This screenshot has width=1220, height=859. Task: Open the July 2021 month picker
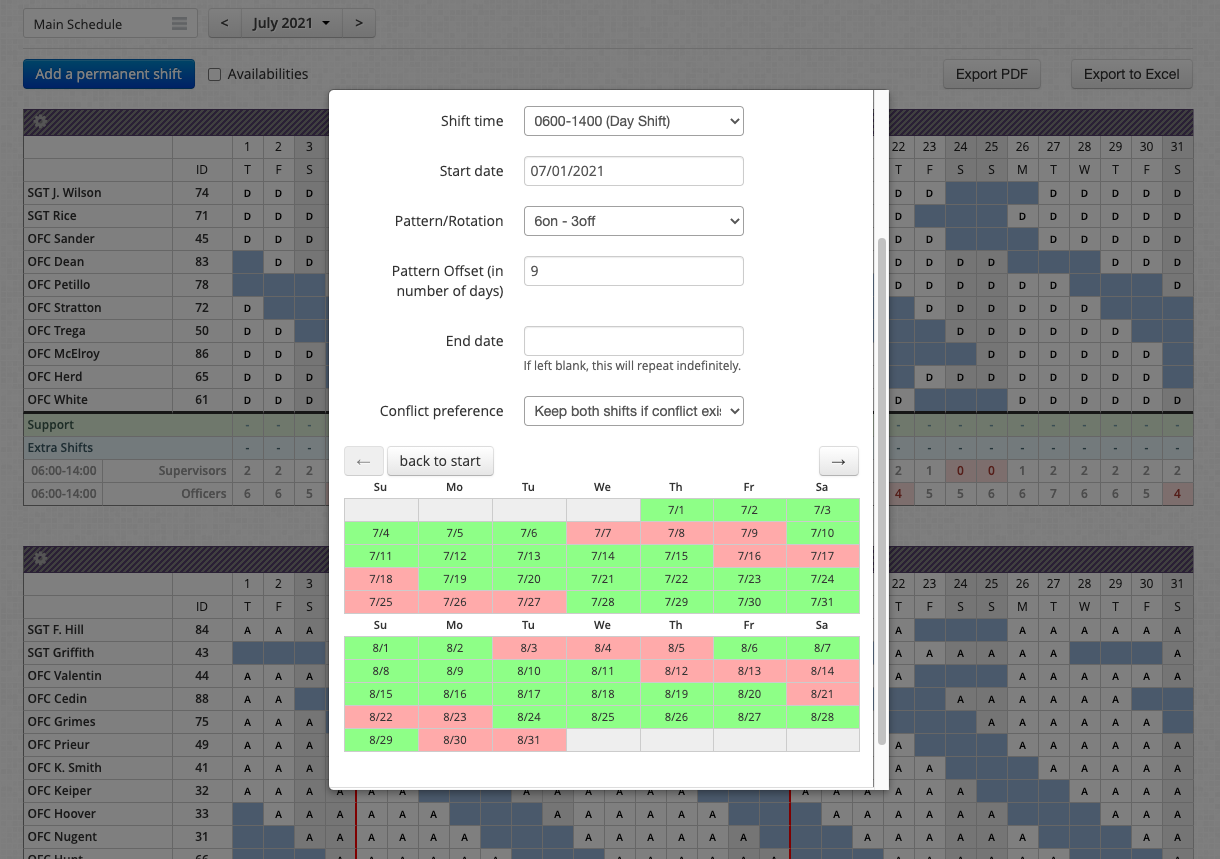[x=291, y=22]
